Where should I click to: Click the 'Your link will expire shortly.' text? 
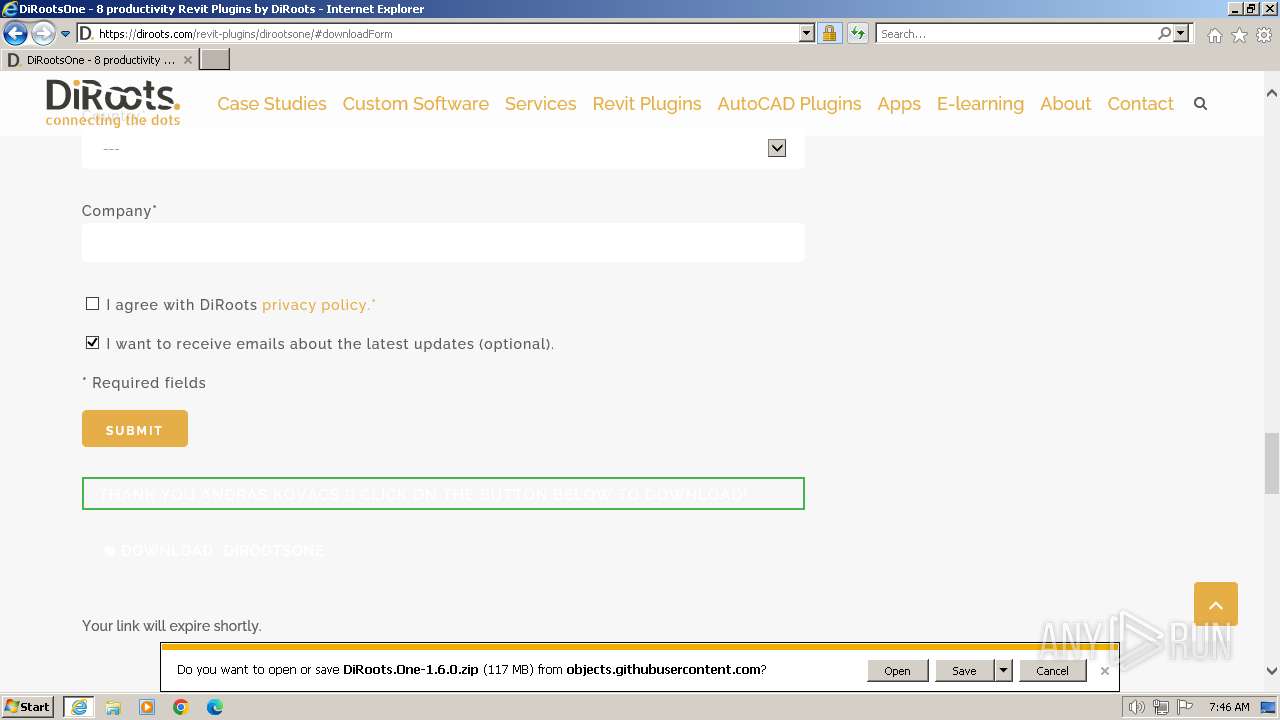[x=171, y=626]
